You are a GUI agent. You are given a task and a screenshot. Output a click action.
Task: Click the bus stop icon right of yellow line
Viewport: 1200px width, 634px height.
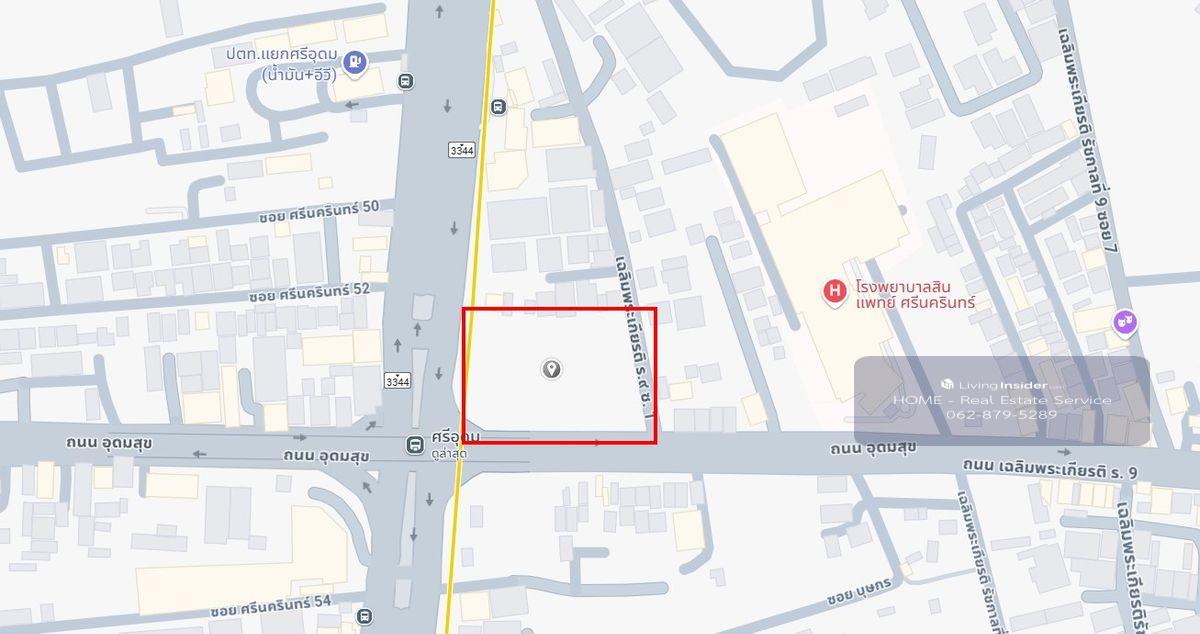(x=498, y=106)
